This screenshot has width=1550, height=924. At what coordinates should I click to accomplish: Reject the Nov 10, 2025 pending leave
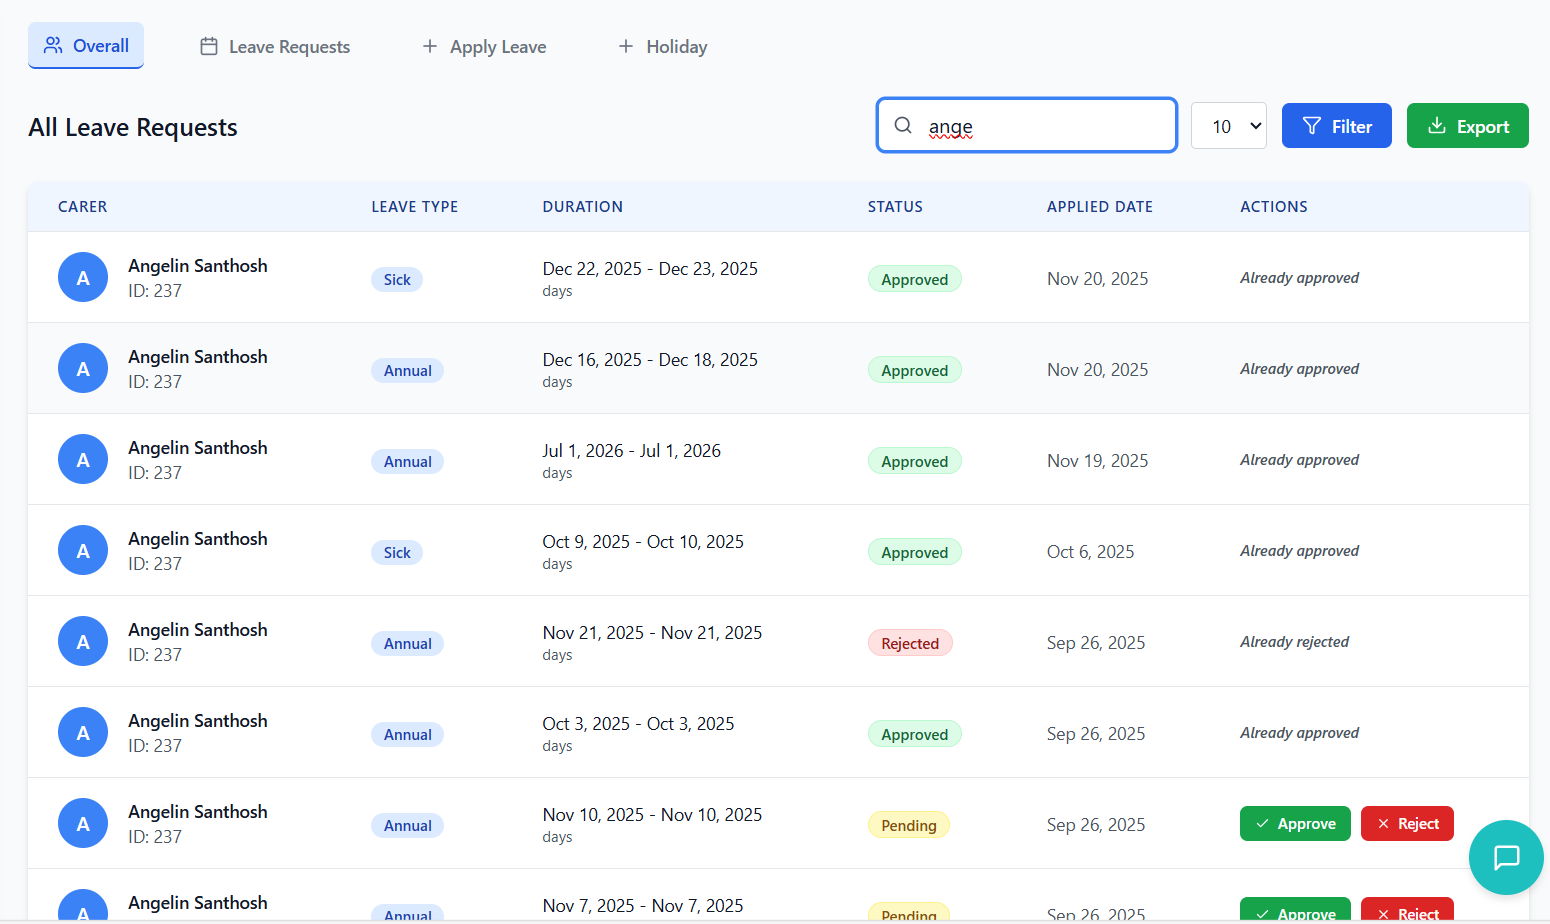pos(1407,824)
